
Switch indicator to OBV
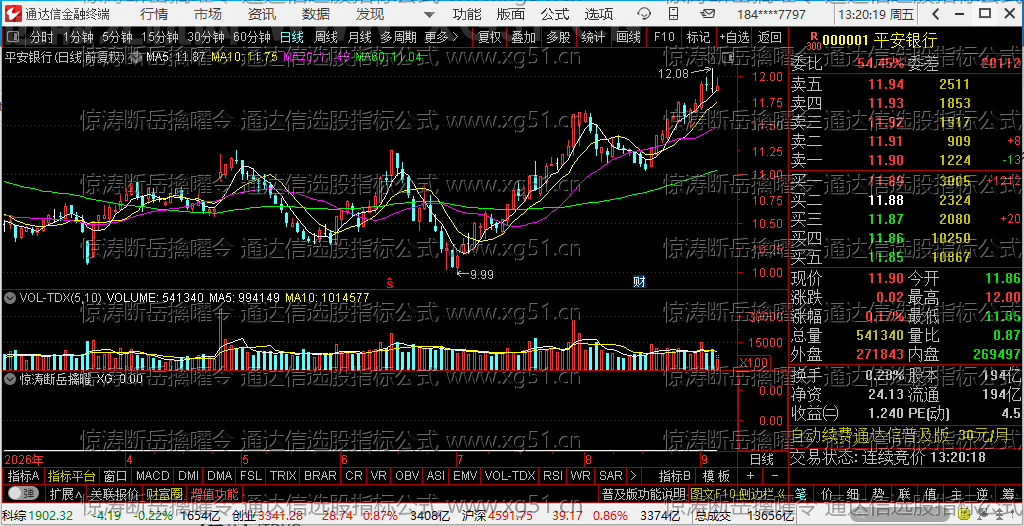pos(407,476)
